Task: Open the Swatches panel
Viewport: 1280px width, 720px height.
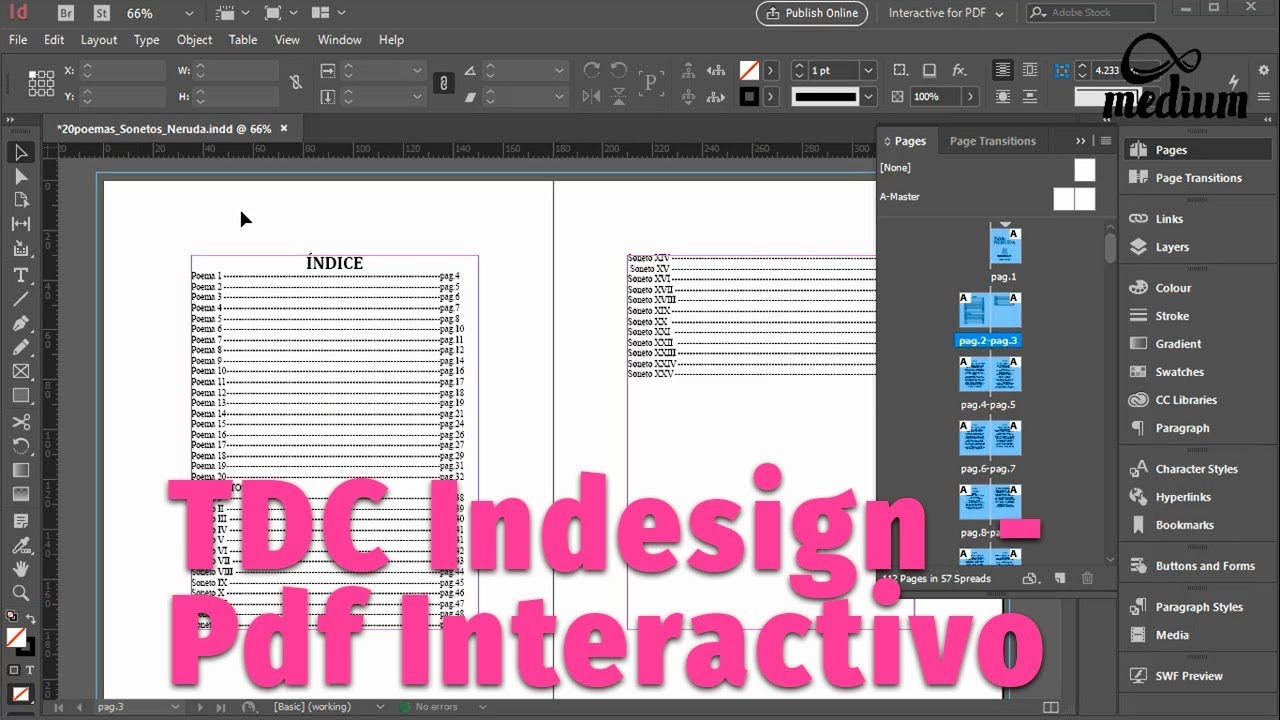Action: [x=1179, y=372]
